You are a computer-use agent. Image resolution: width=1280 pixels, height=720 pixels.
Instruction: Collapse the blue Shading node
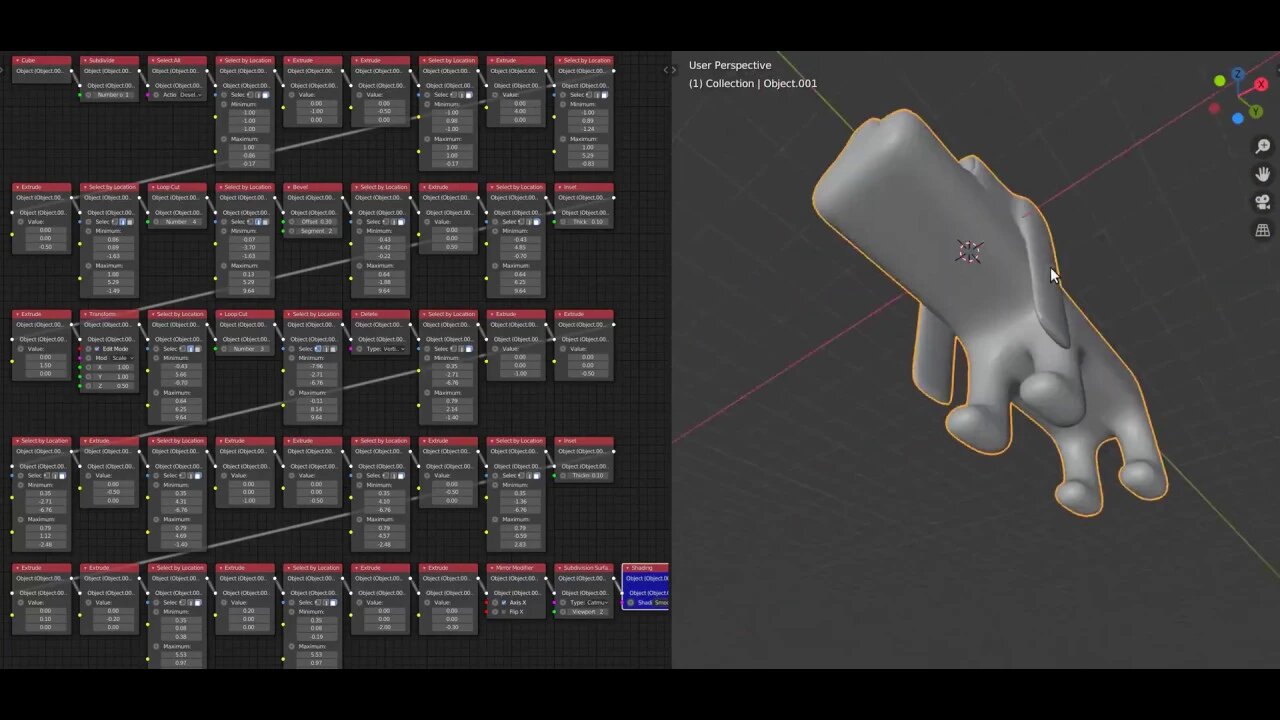(x=627, y=568)
